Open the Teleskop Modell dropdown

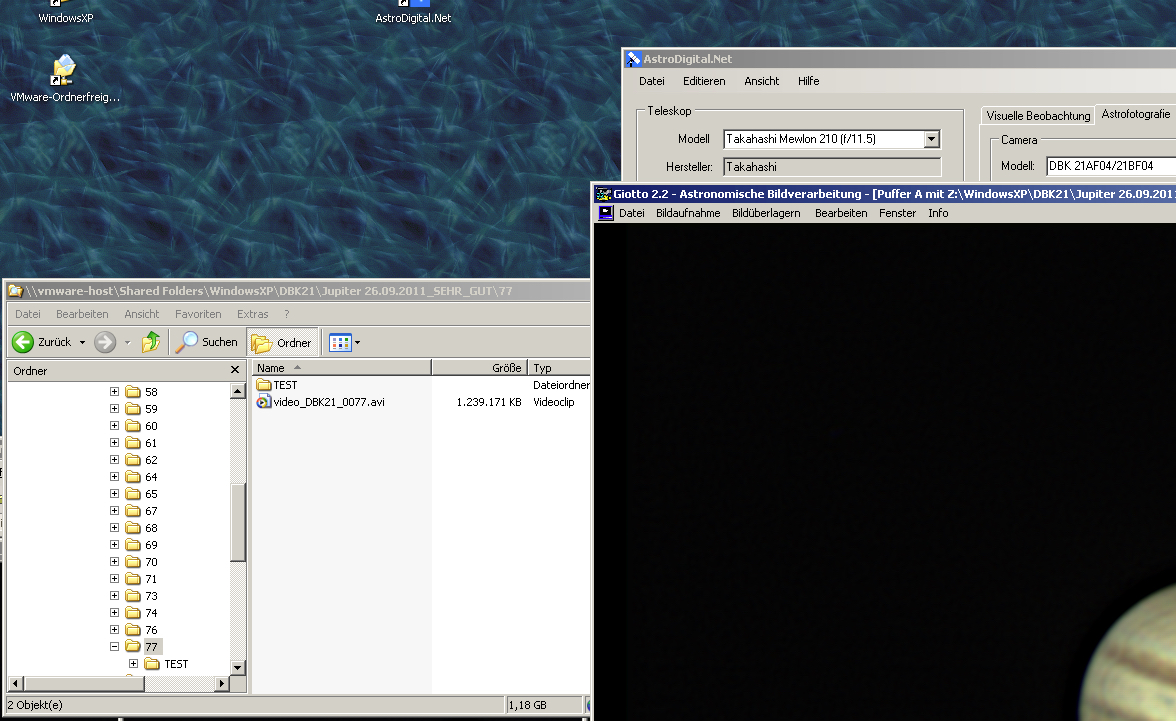pyautogui.click(x=932, y=139)
